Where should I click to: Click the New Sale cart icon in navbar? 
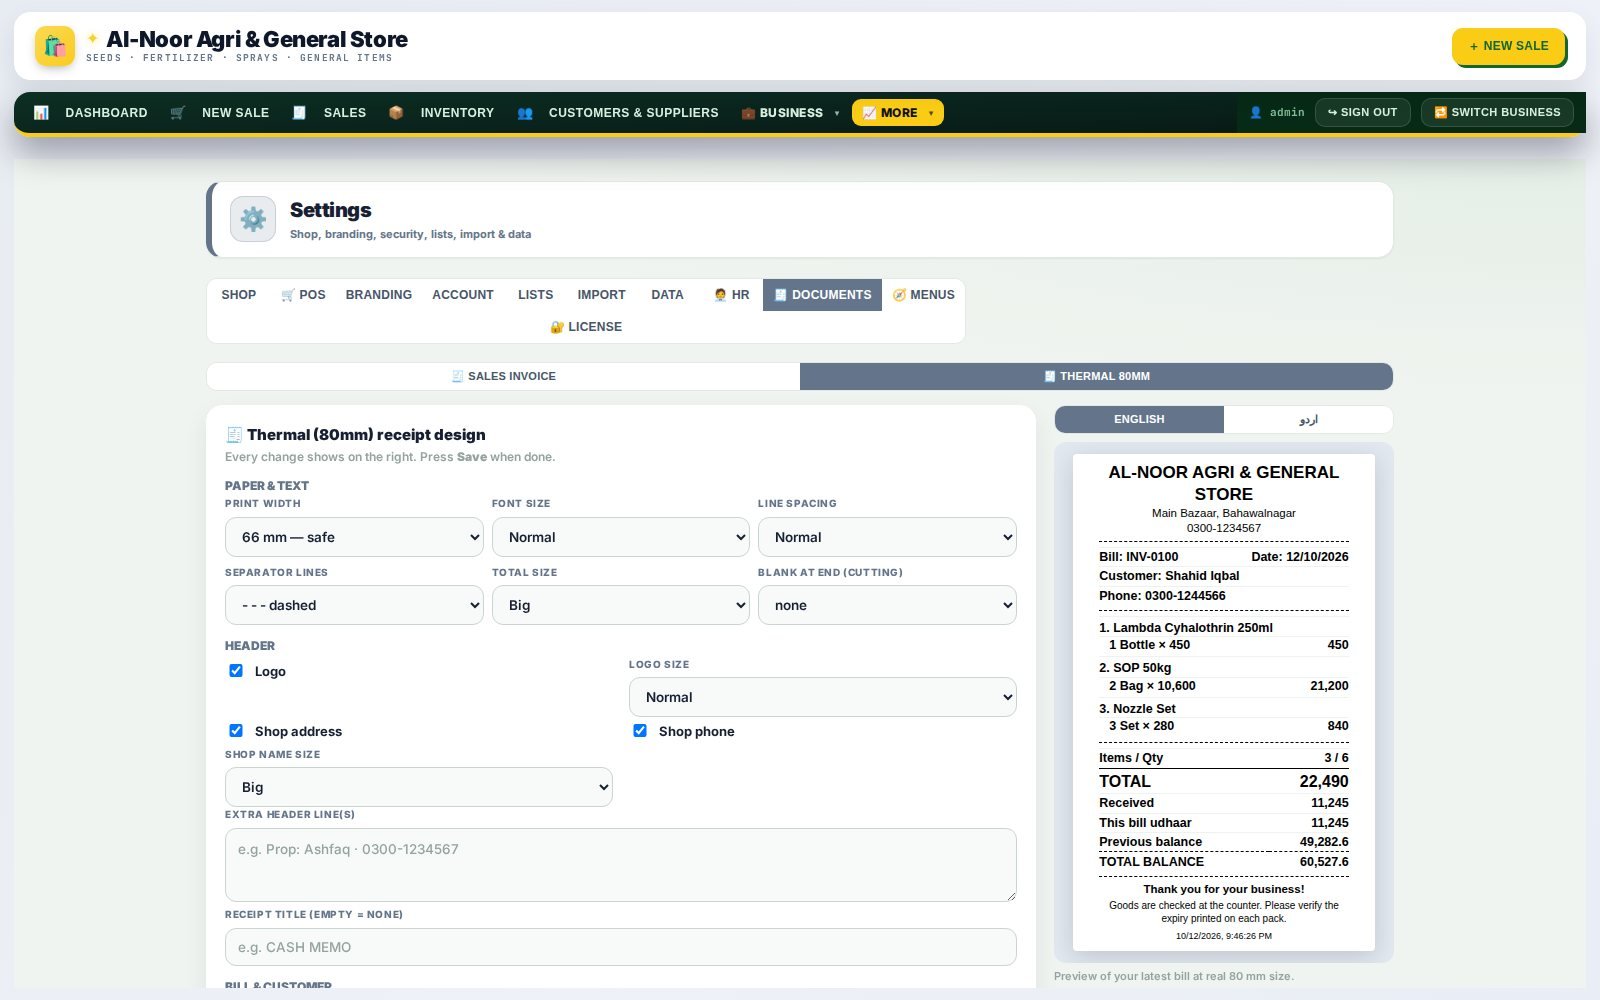(x=177, y=113)
